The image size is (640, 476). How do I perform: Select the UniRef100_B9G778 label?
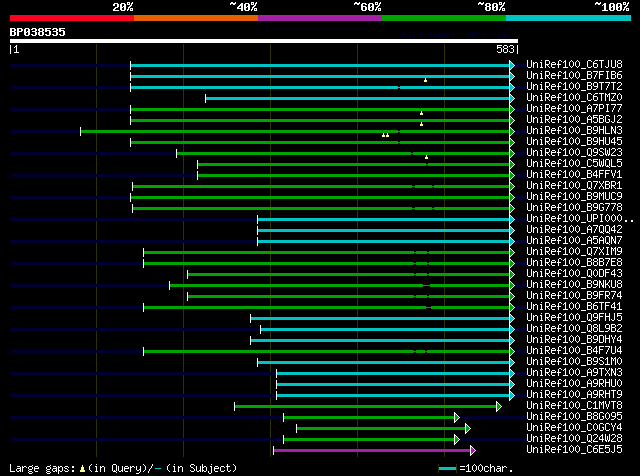pyautogui.click(x=574, y=208)
